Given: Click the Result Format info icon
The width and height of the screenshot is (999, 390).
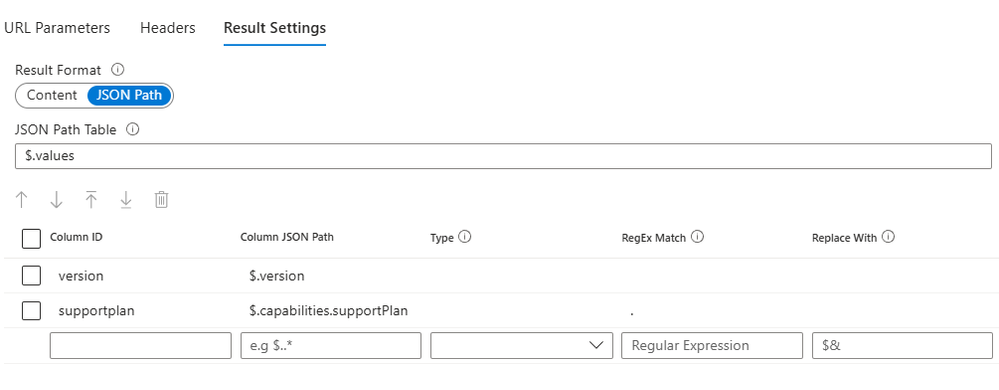Looking at the screenshot, I should pos(117,69).
